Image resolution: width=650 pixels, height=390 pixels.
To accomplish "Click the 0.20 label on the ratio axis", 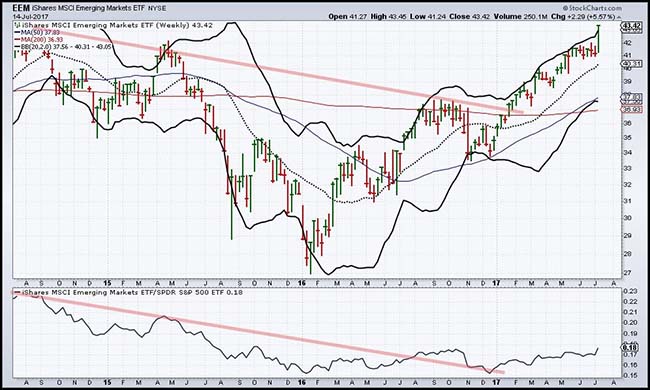I will tap(630, 322).
